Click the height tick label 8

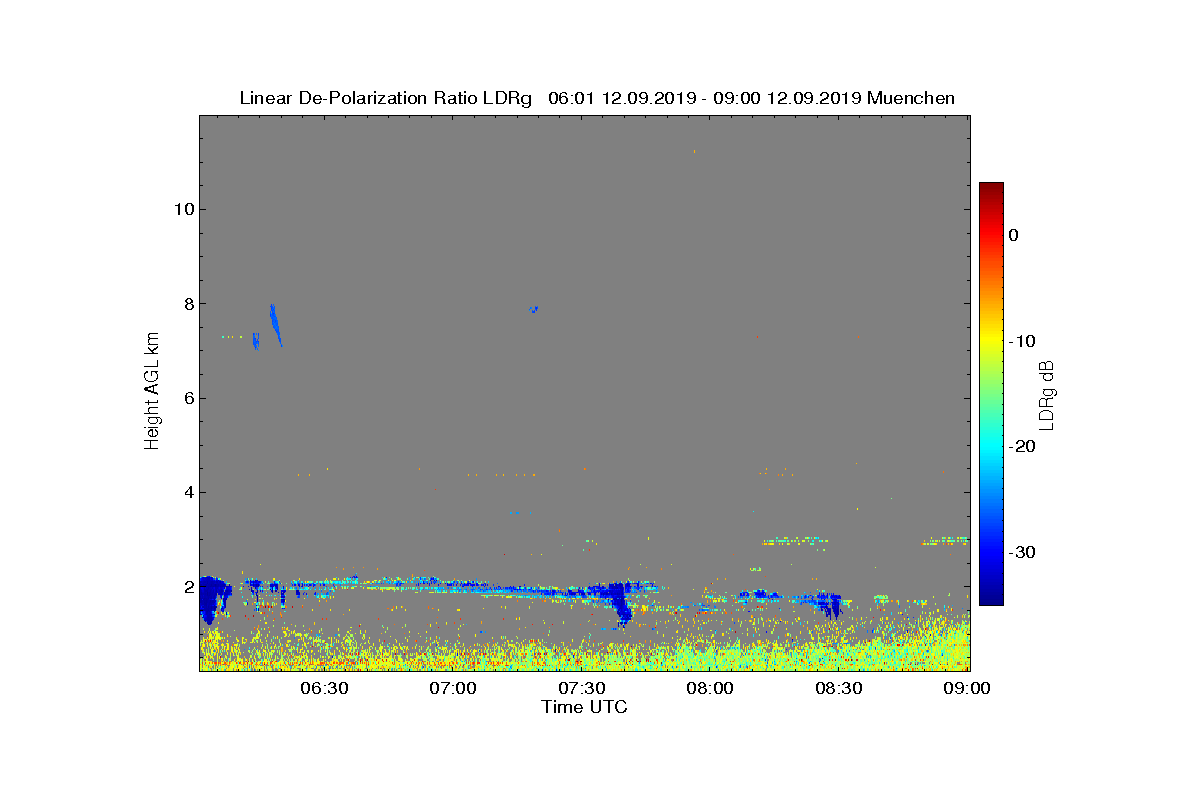(188, 304)
